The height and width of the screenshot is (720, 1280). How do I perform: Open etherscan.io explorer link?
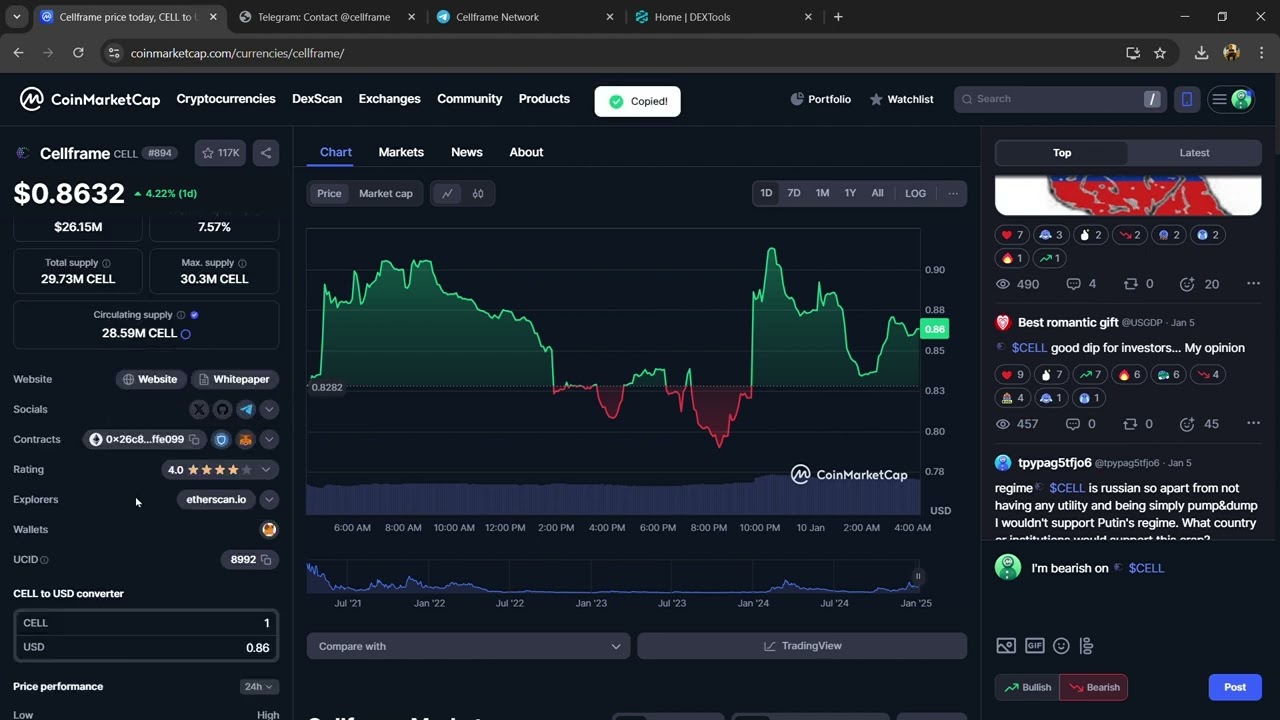pyautogui.click(x=216, y=499)
